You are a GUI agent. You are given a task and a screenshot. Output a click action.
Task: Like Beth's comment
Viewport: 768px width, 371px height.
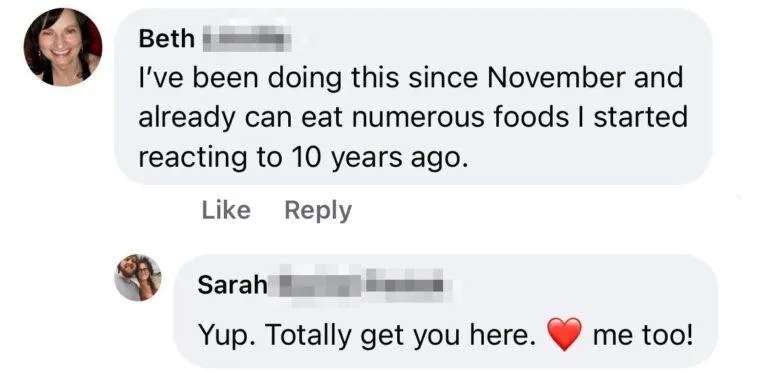click(x=226, y=210)
